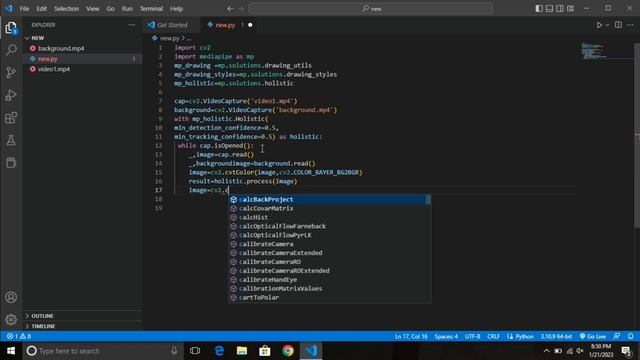Open the Go menu
640x360 pixels.
[111, 9]
